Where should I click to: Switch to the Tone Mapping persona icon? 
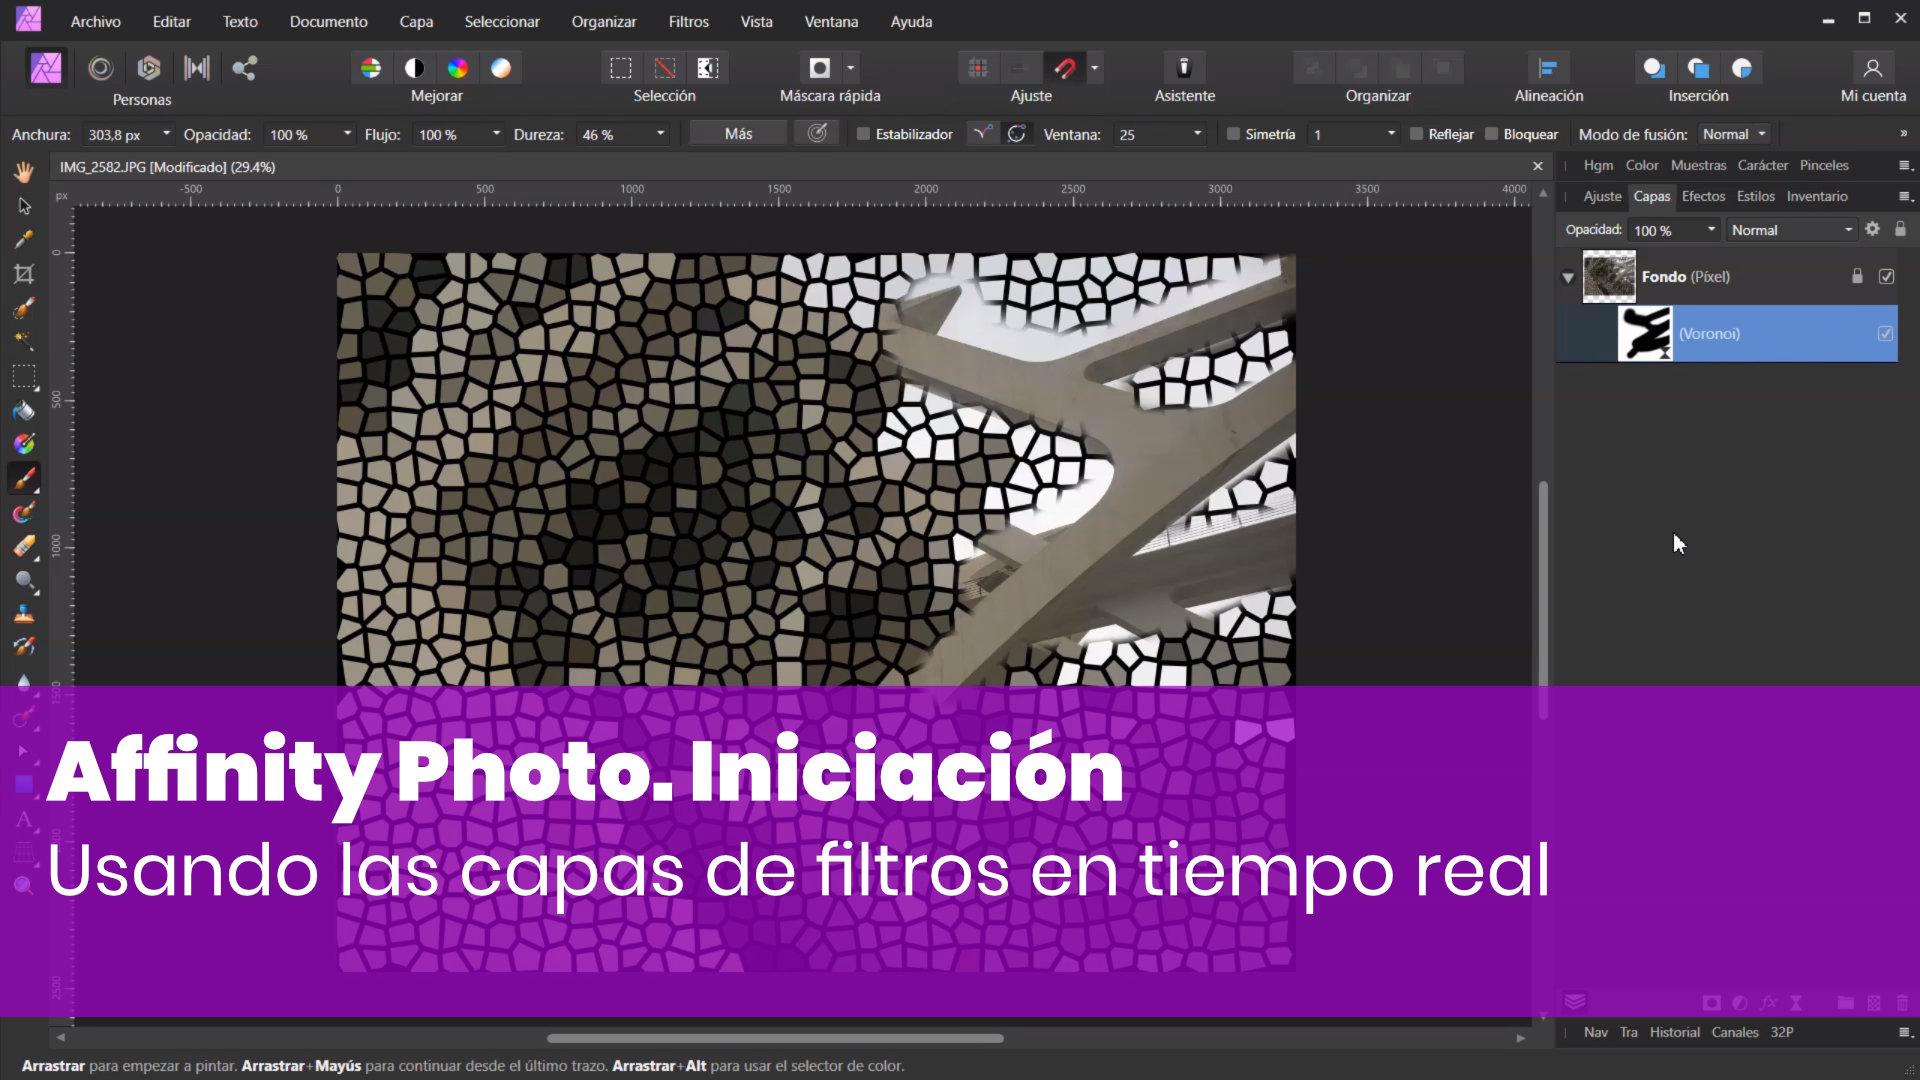click(x=197, y=68)
